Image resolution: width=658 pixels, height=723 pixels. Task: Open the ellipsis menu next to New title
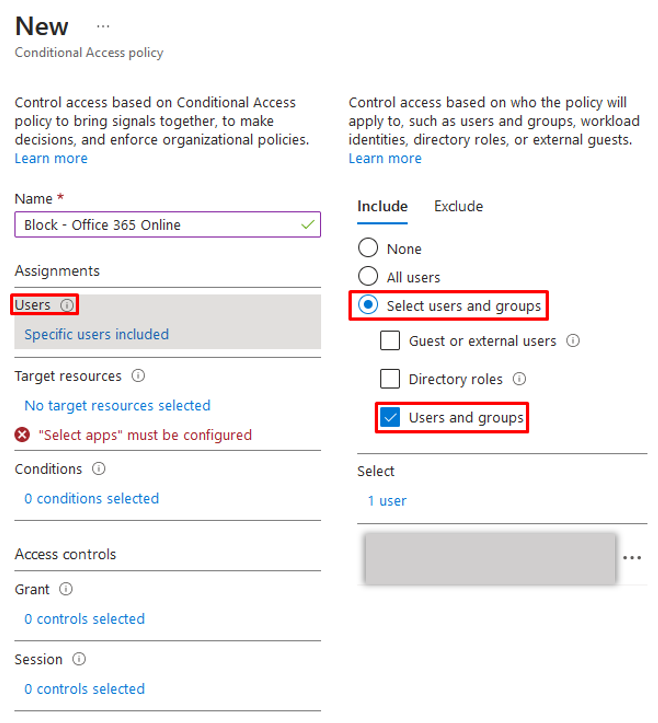(x=103, y=26)
